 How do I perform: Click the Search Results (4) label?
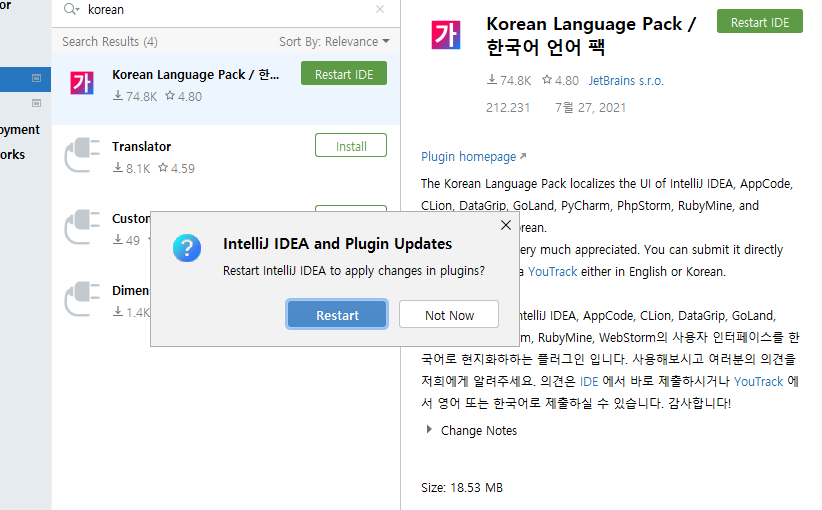pyautogui.click(x=110, y=41)
